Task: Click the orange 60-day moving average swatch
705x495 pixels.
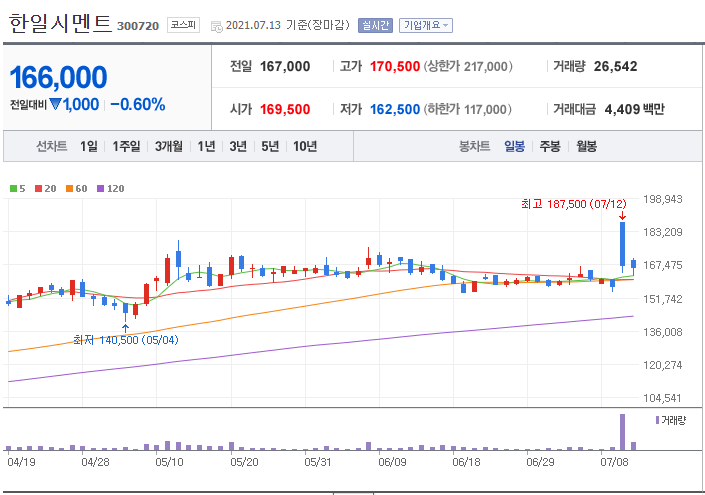Action: (x=69, y=188)
